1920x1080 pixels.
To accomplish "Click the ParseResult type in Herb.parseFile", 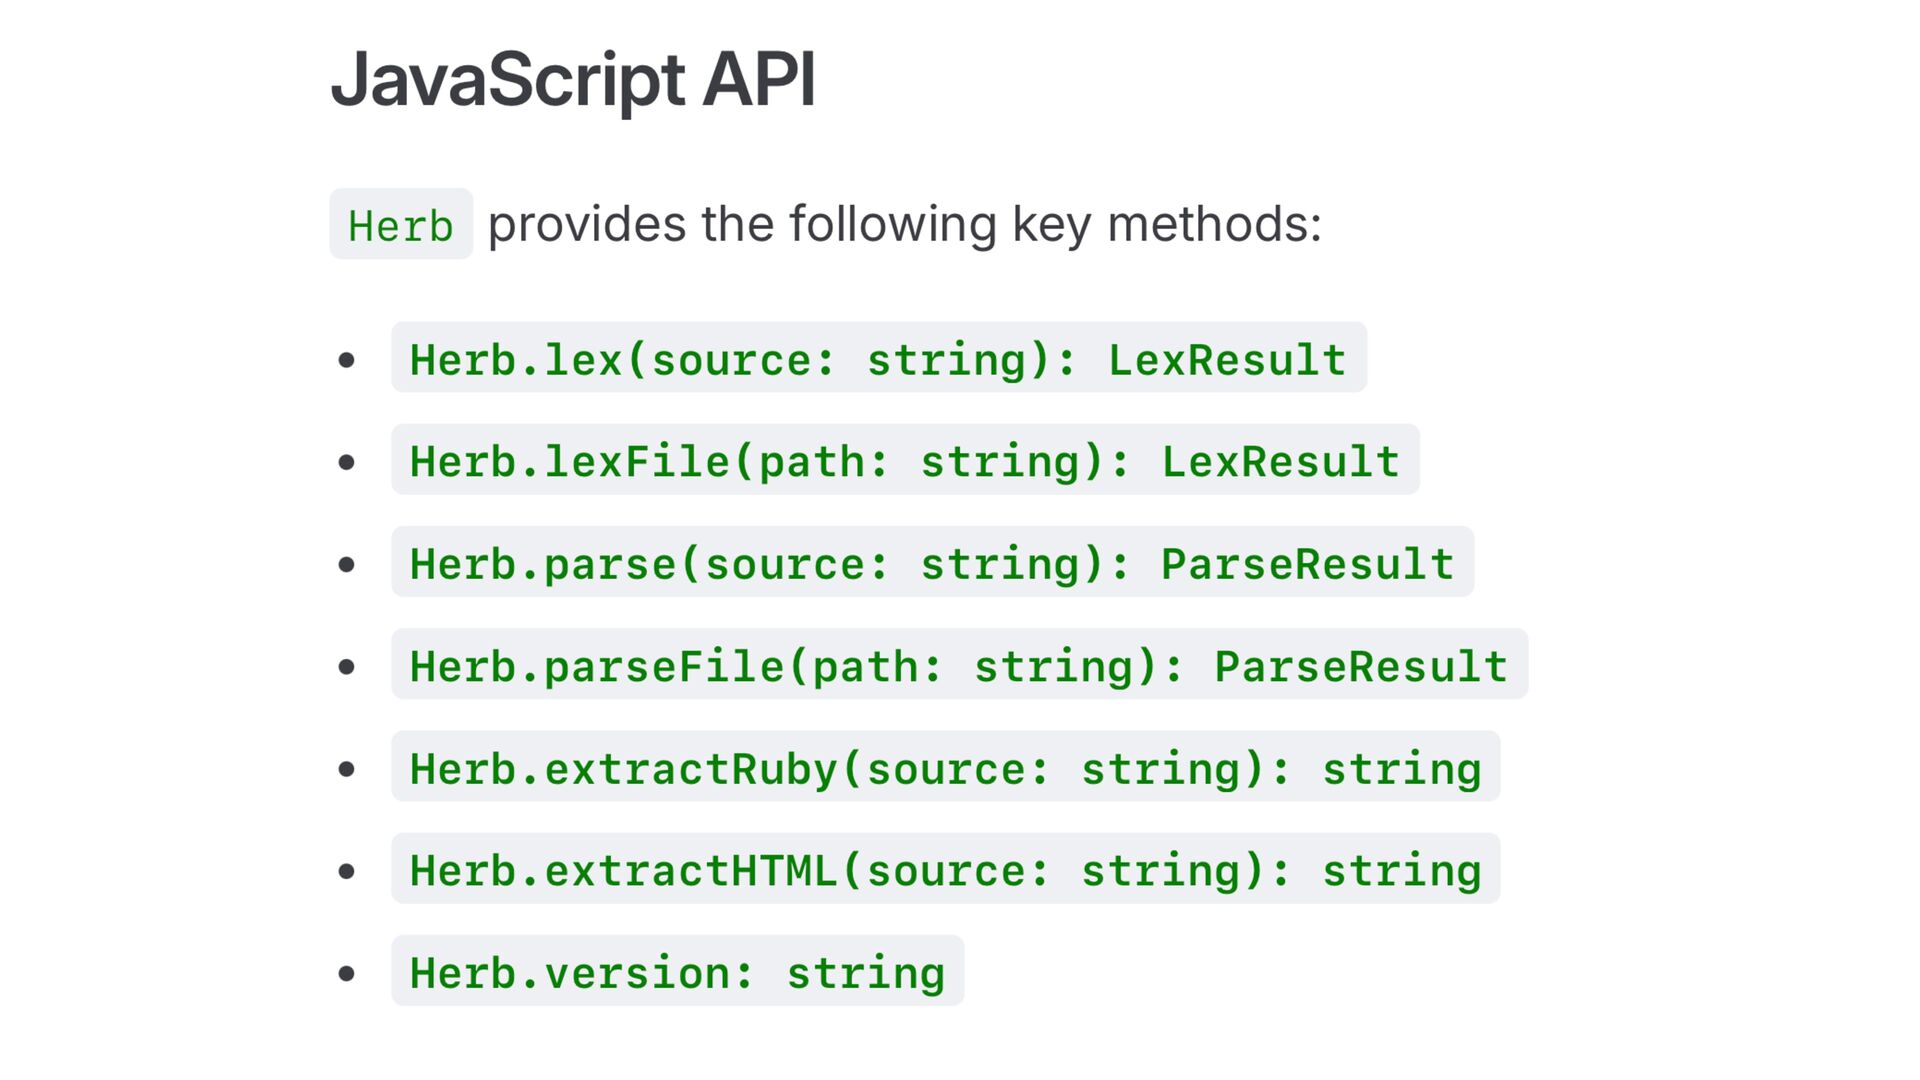I will click(1360, 666).
